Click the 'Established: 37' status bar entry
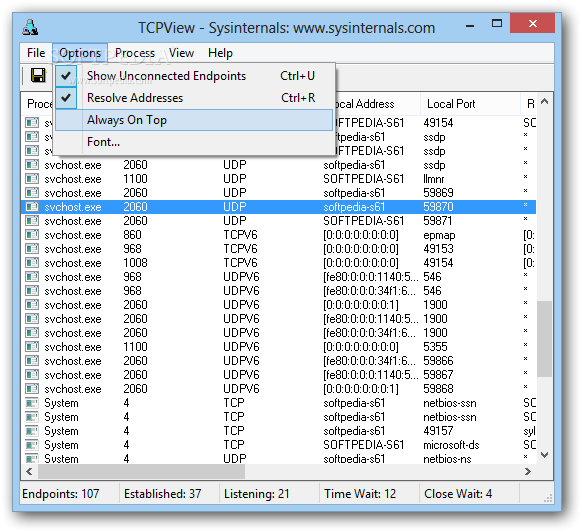 (x=163, y=494)
